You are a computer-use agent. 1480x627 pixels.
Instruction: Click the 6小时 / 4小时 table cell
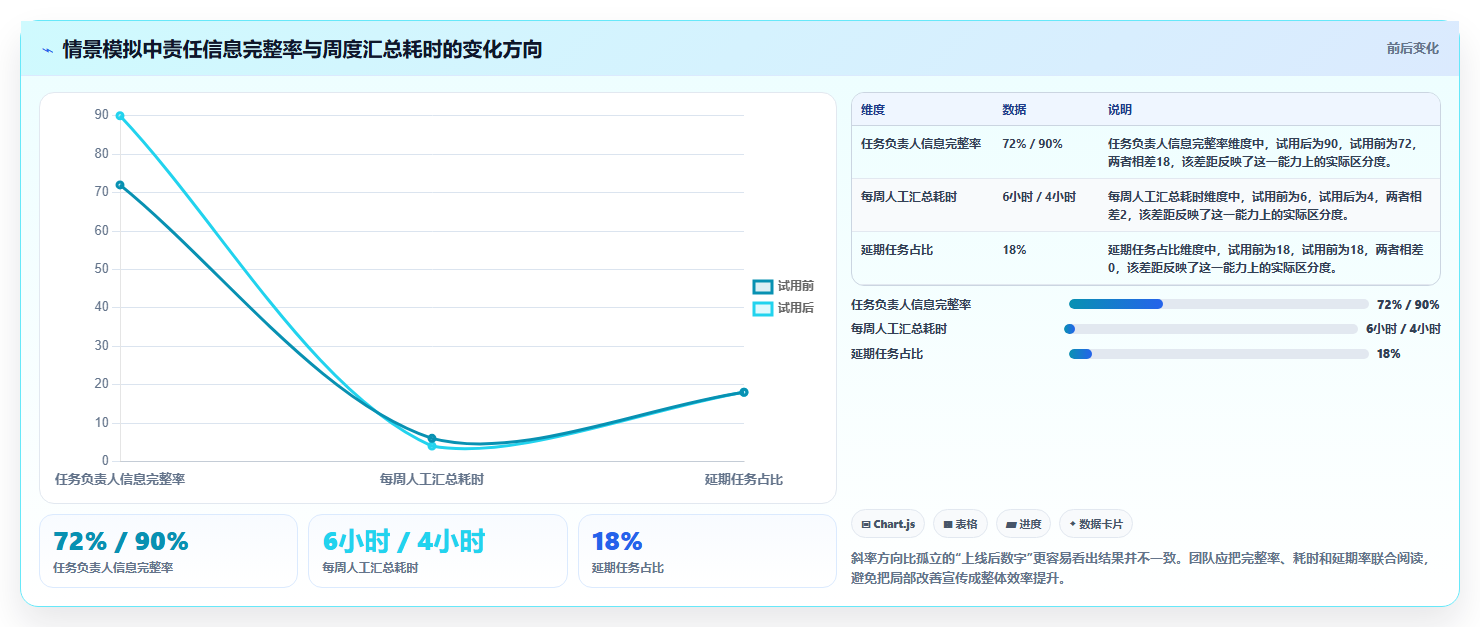pyautogui.click(x=1039, y=196)
